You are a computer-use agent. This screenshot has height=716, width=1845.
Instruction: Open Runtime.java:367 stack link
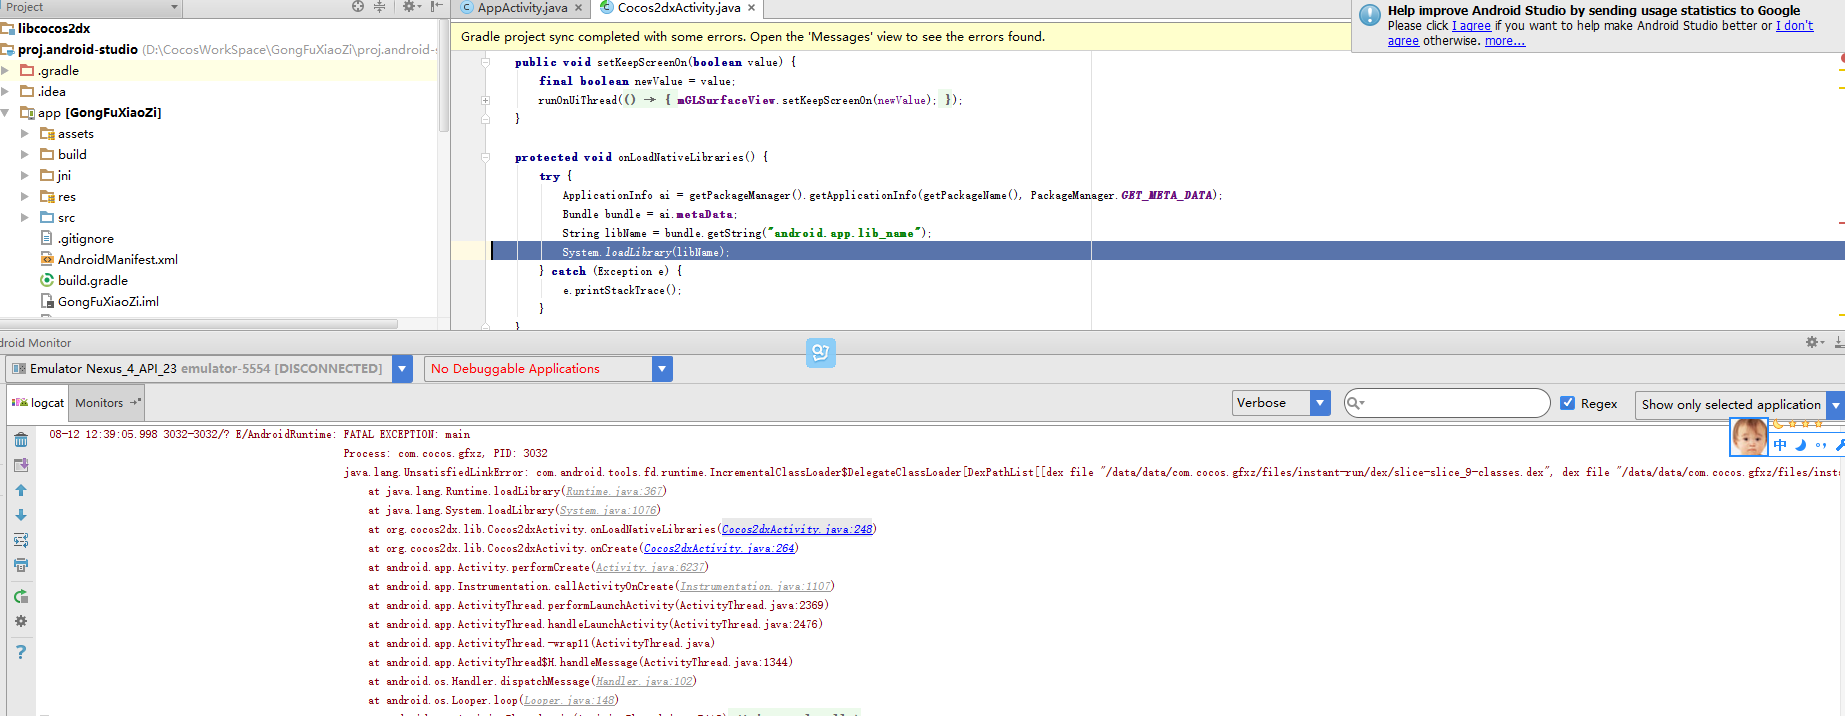[x=614, y=491]
